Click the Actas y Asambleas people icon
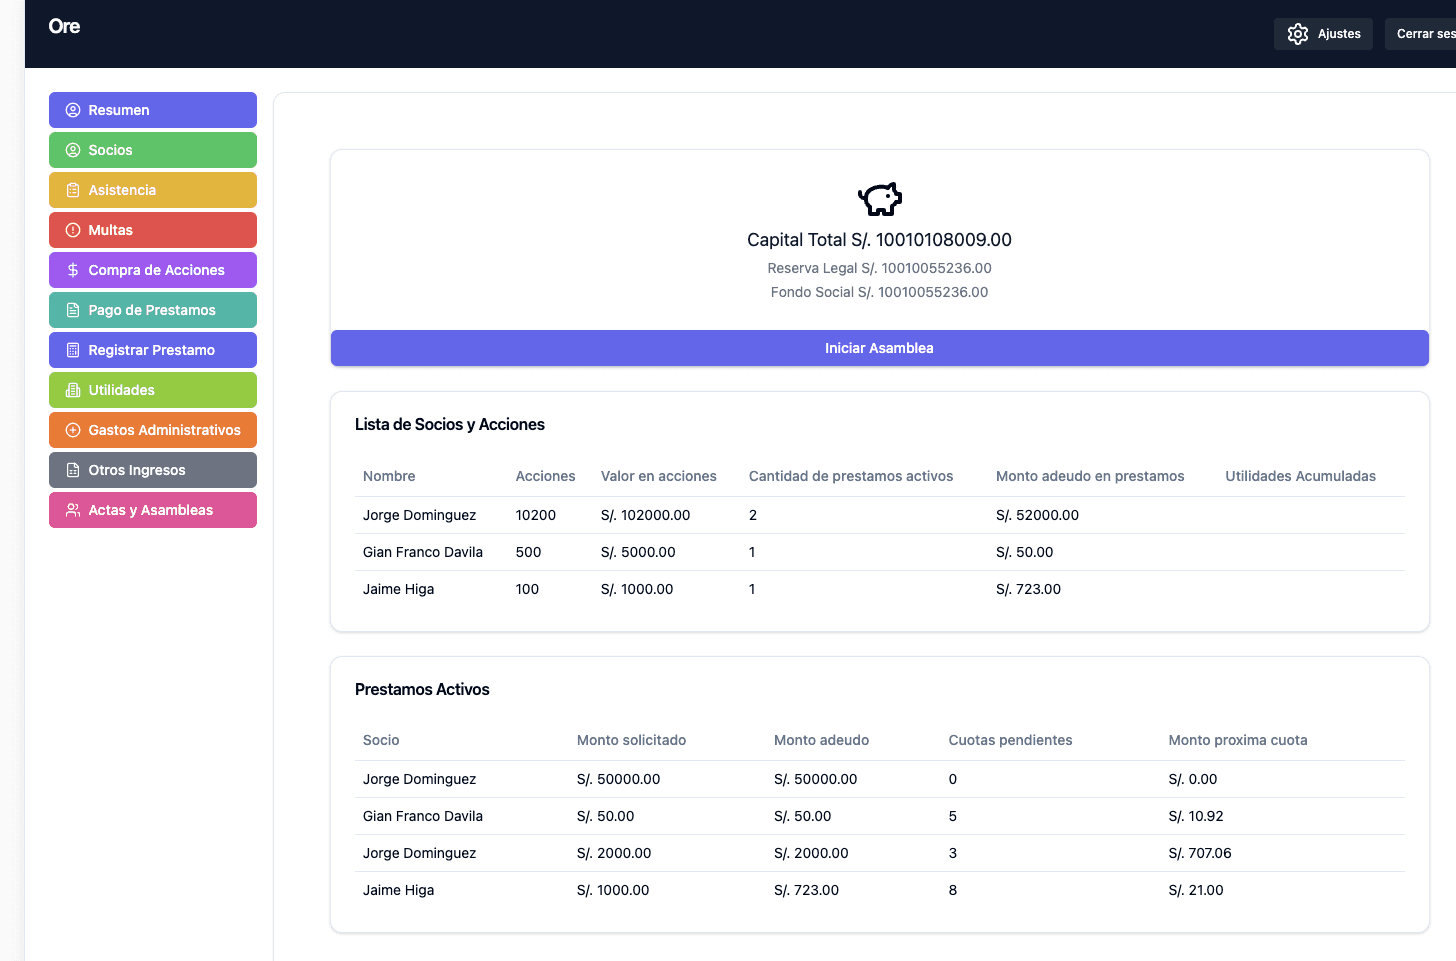 tap(73, 510)
